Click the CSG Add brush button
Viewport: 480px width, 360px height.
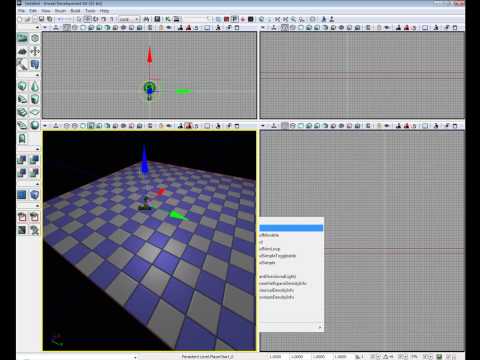[22, 160]
